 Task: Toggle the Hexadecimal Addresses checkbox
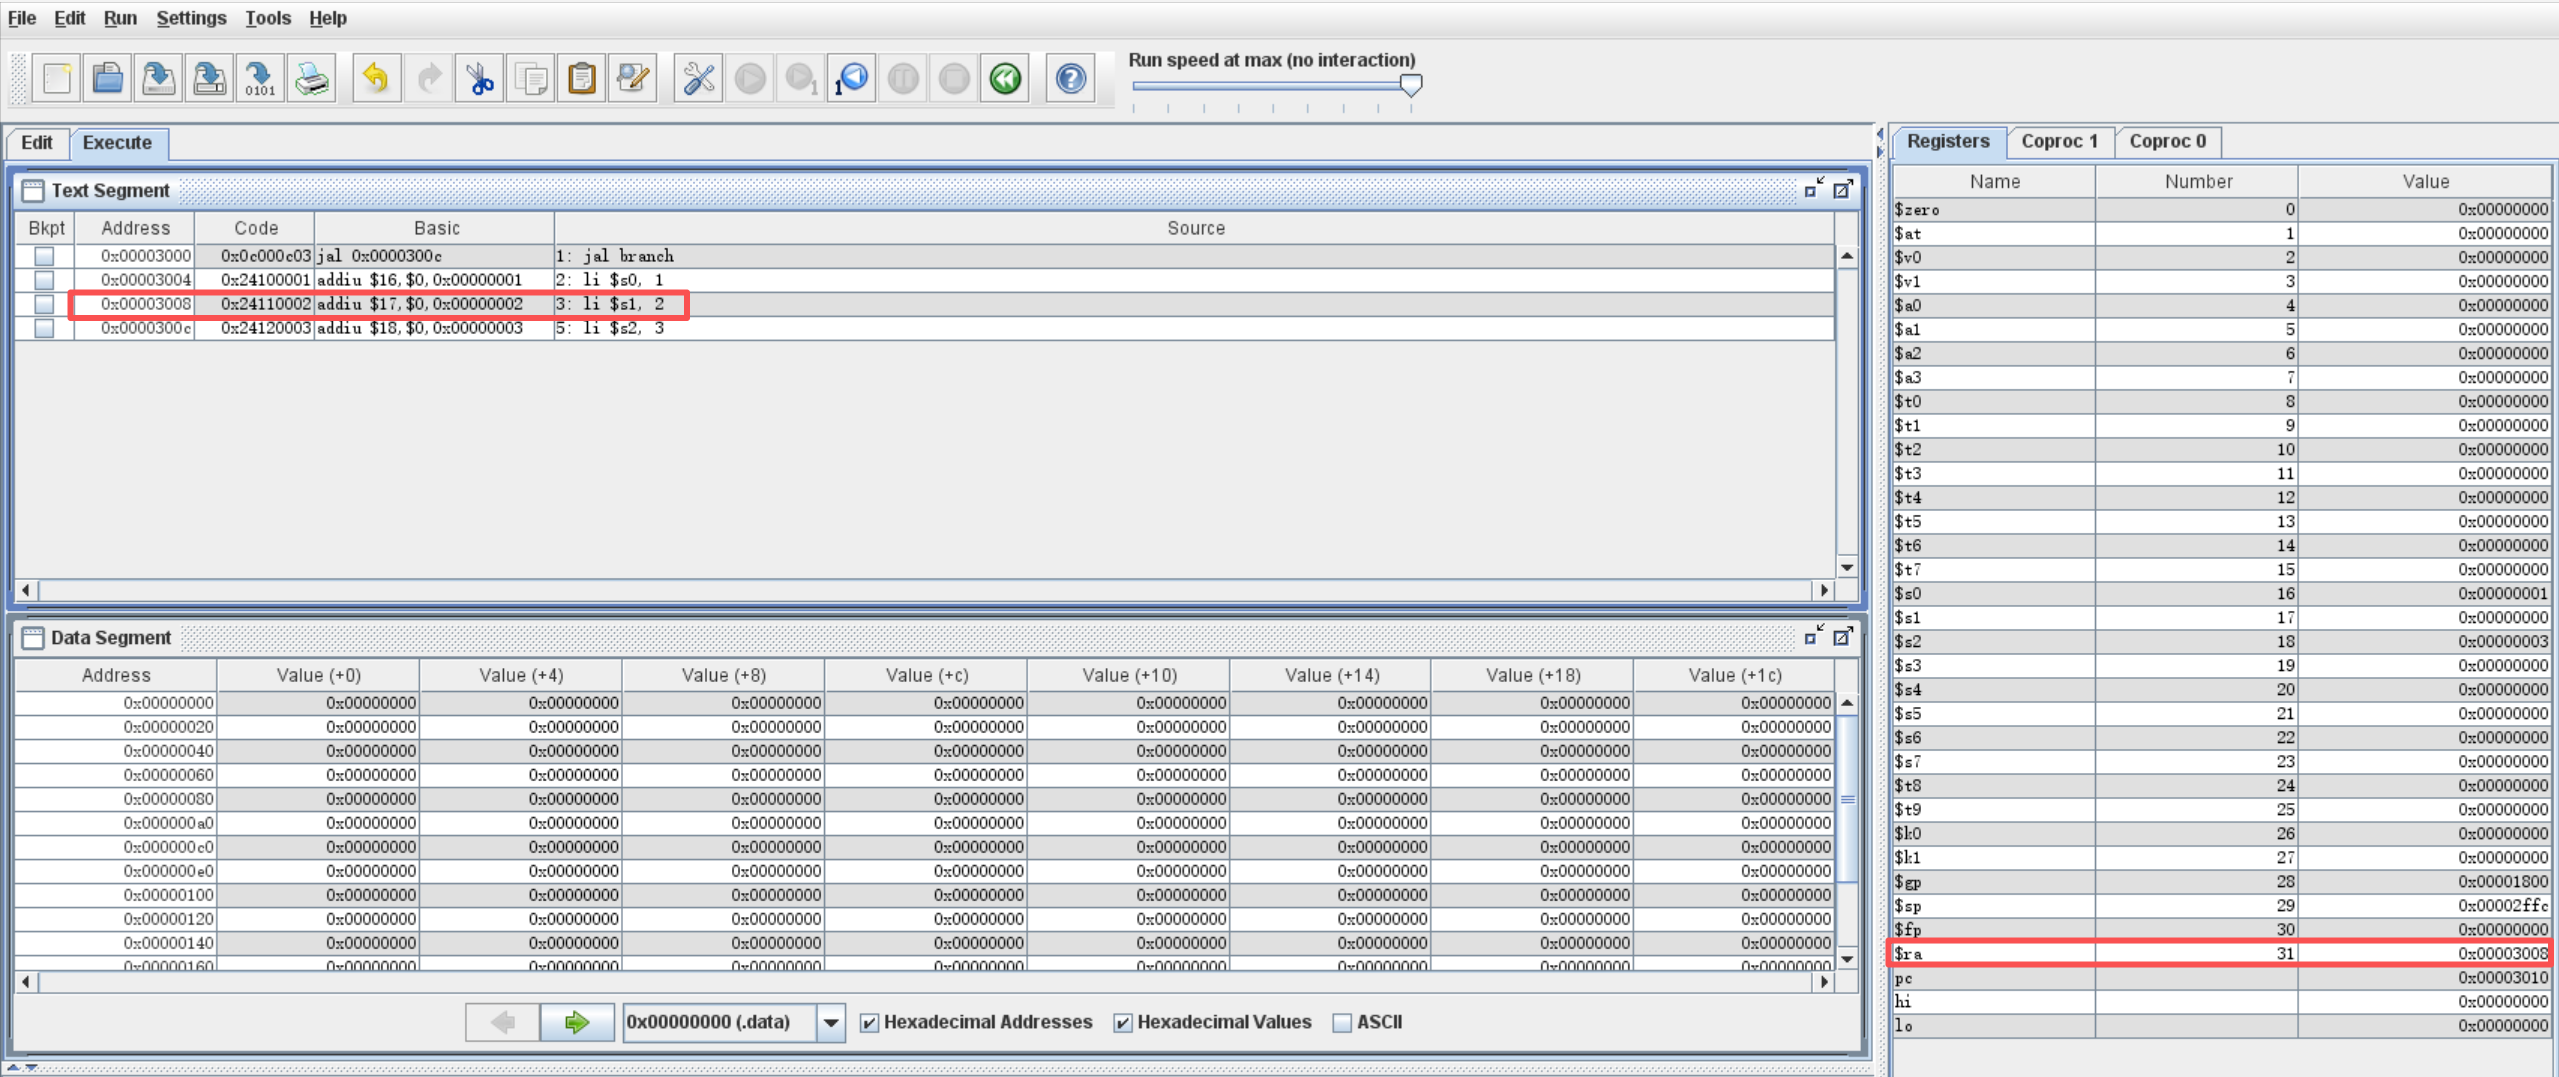[x=869, y=1022]
